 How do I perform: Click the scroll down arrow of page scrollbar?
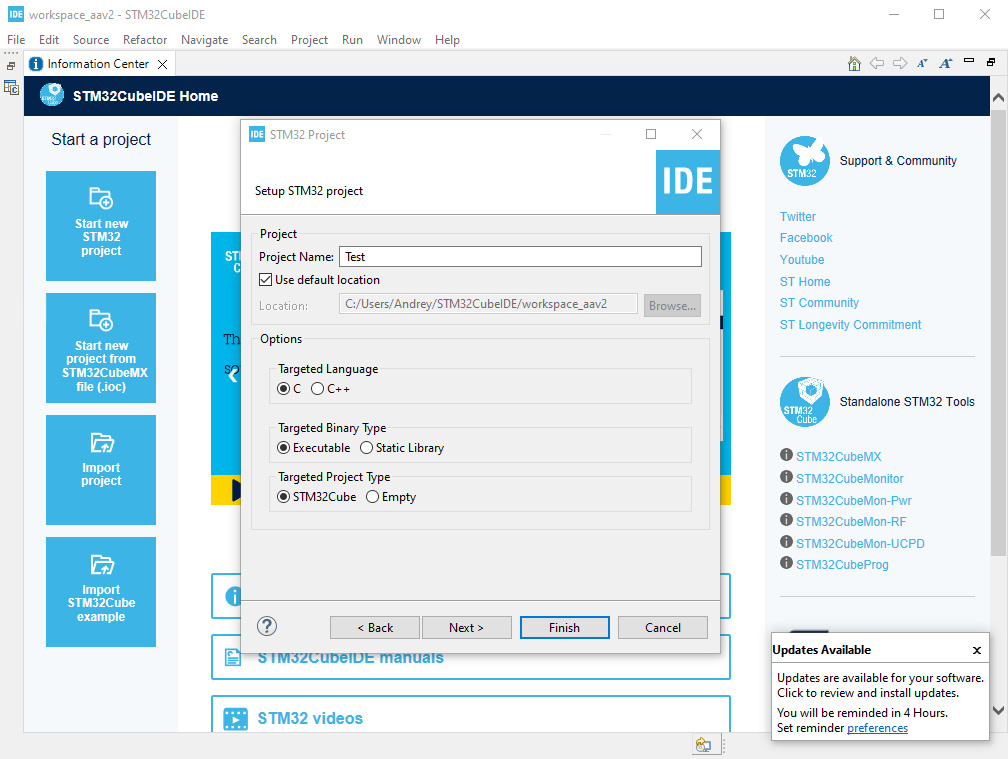coord(998,710)
